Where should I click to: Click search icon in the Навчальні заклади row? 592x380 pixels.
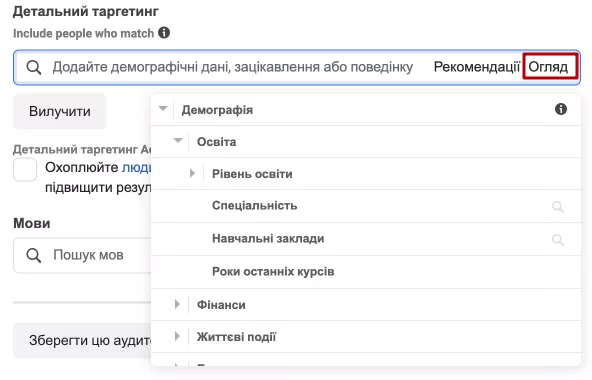point(558,239)
